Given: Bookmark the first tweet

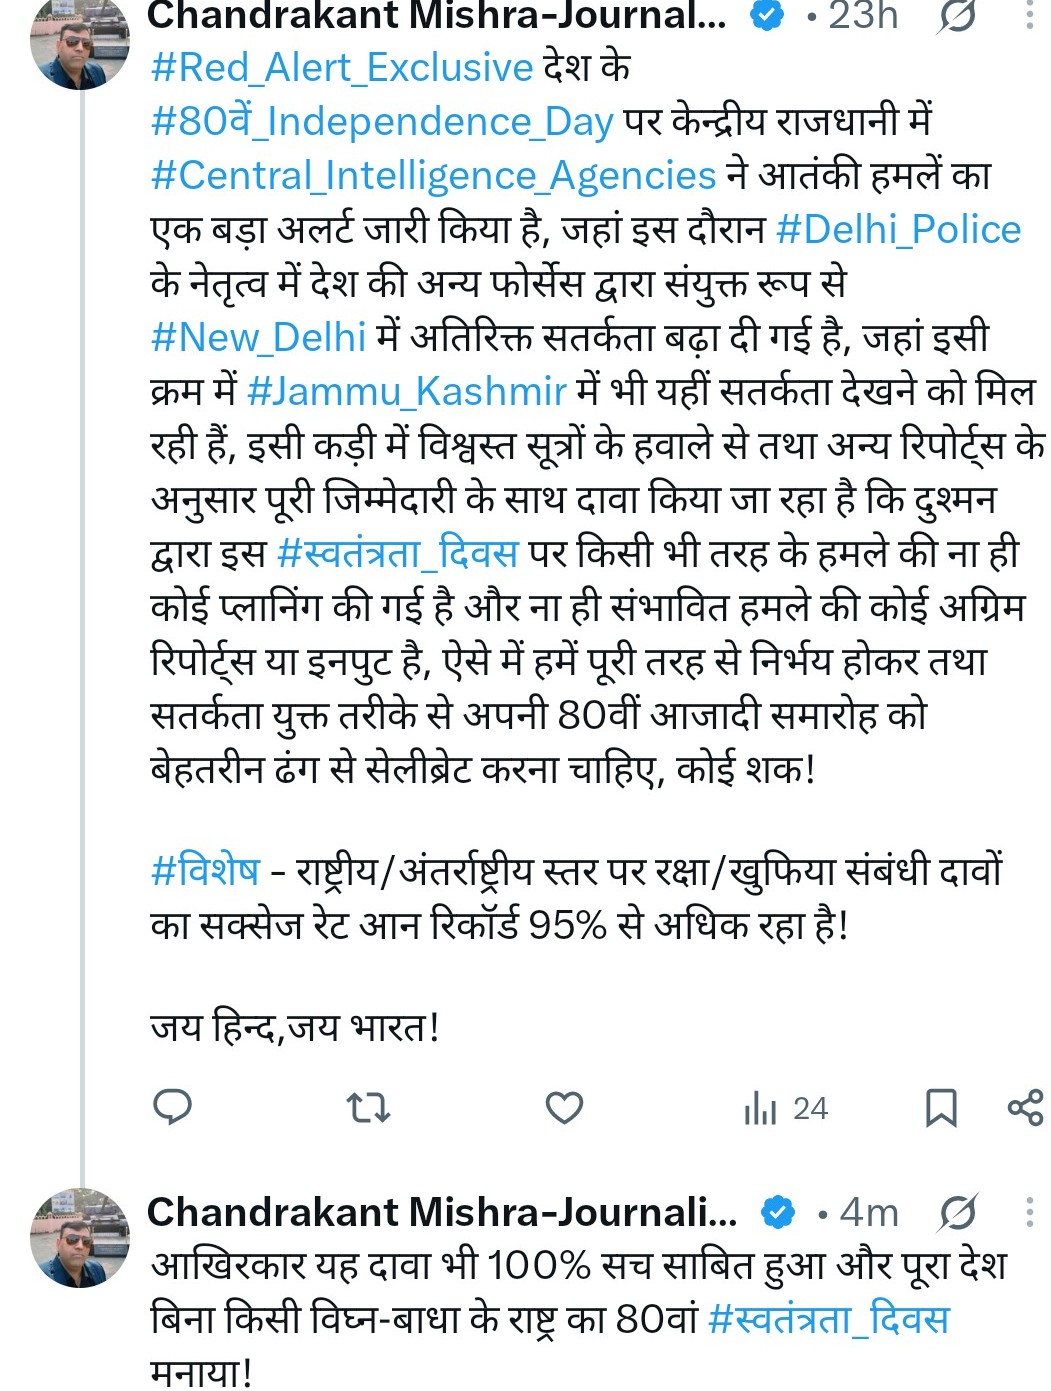Looking at the screenshot, I should point(941,1108).
